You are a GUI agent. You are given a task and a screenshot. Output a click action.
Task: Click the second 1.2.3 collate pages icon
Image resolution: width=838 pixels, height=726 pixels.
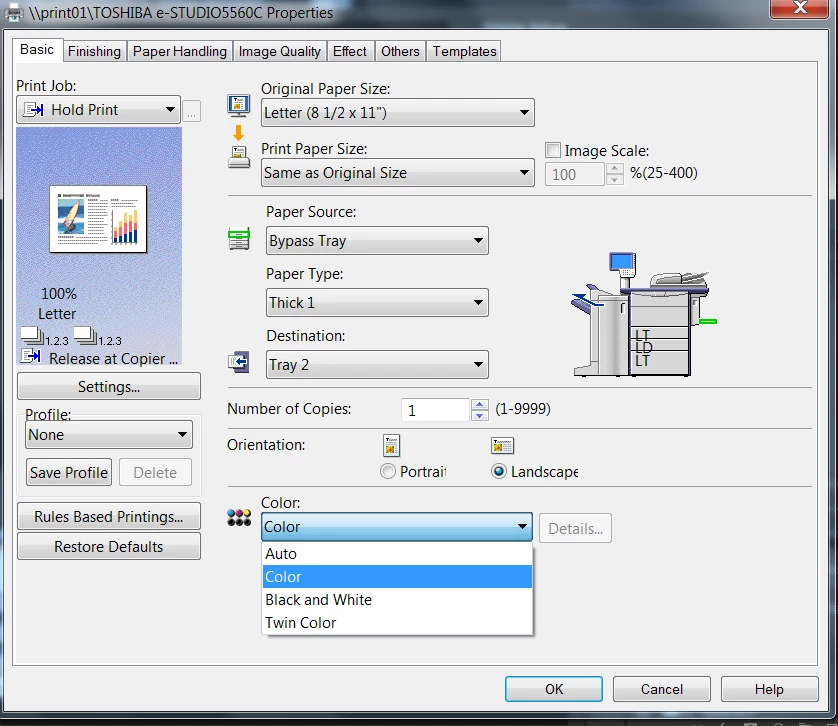click(x=84, y=335)
